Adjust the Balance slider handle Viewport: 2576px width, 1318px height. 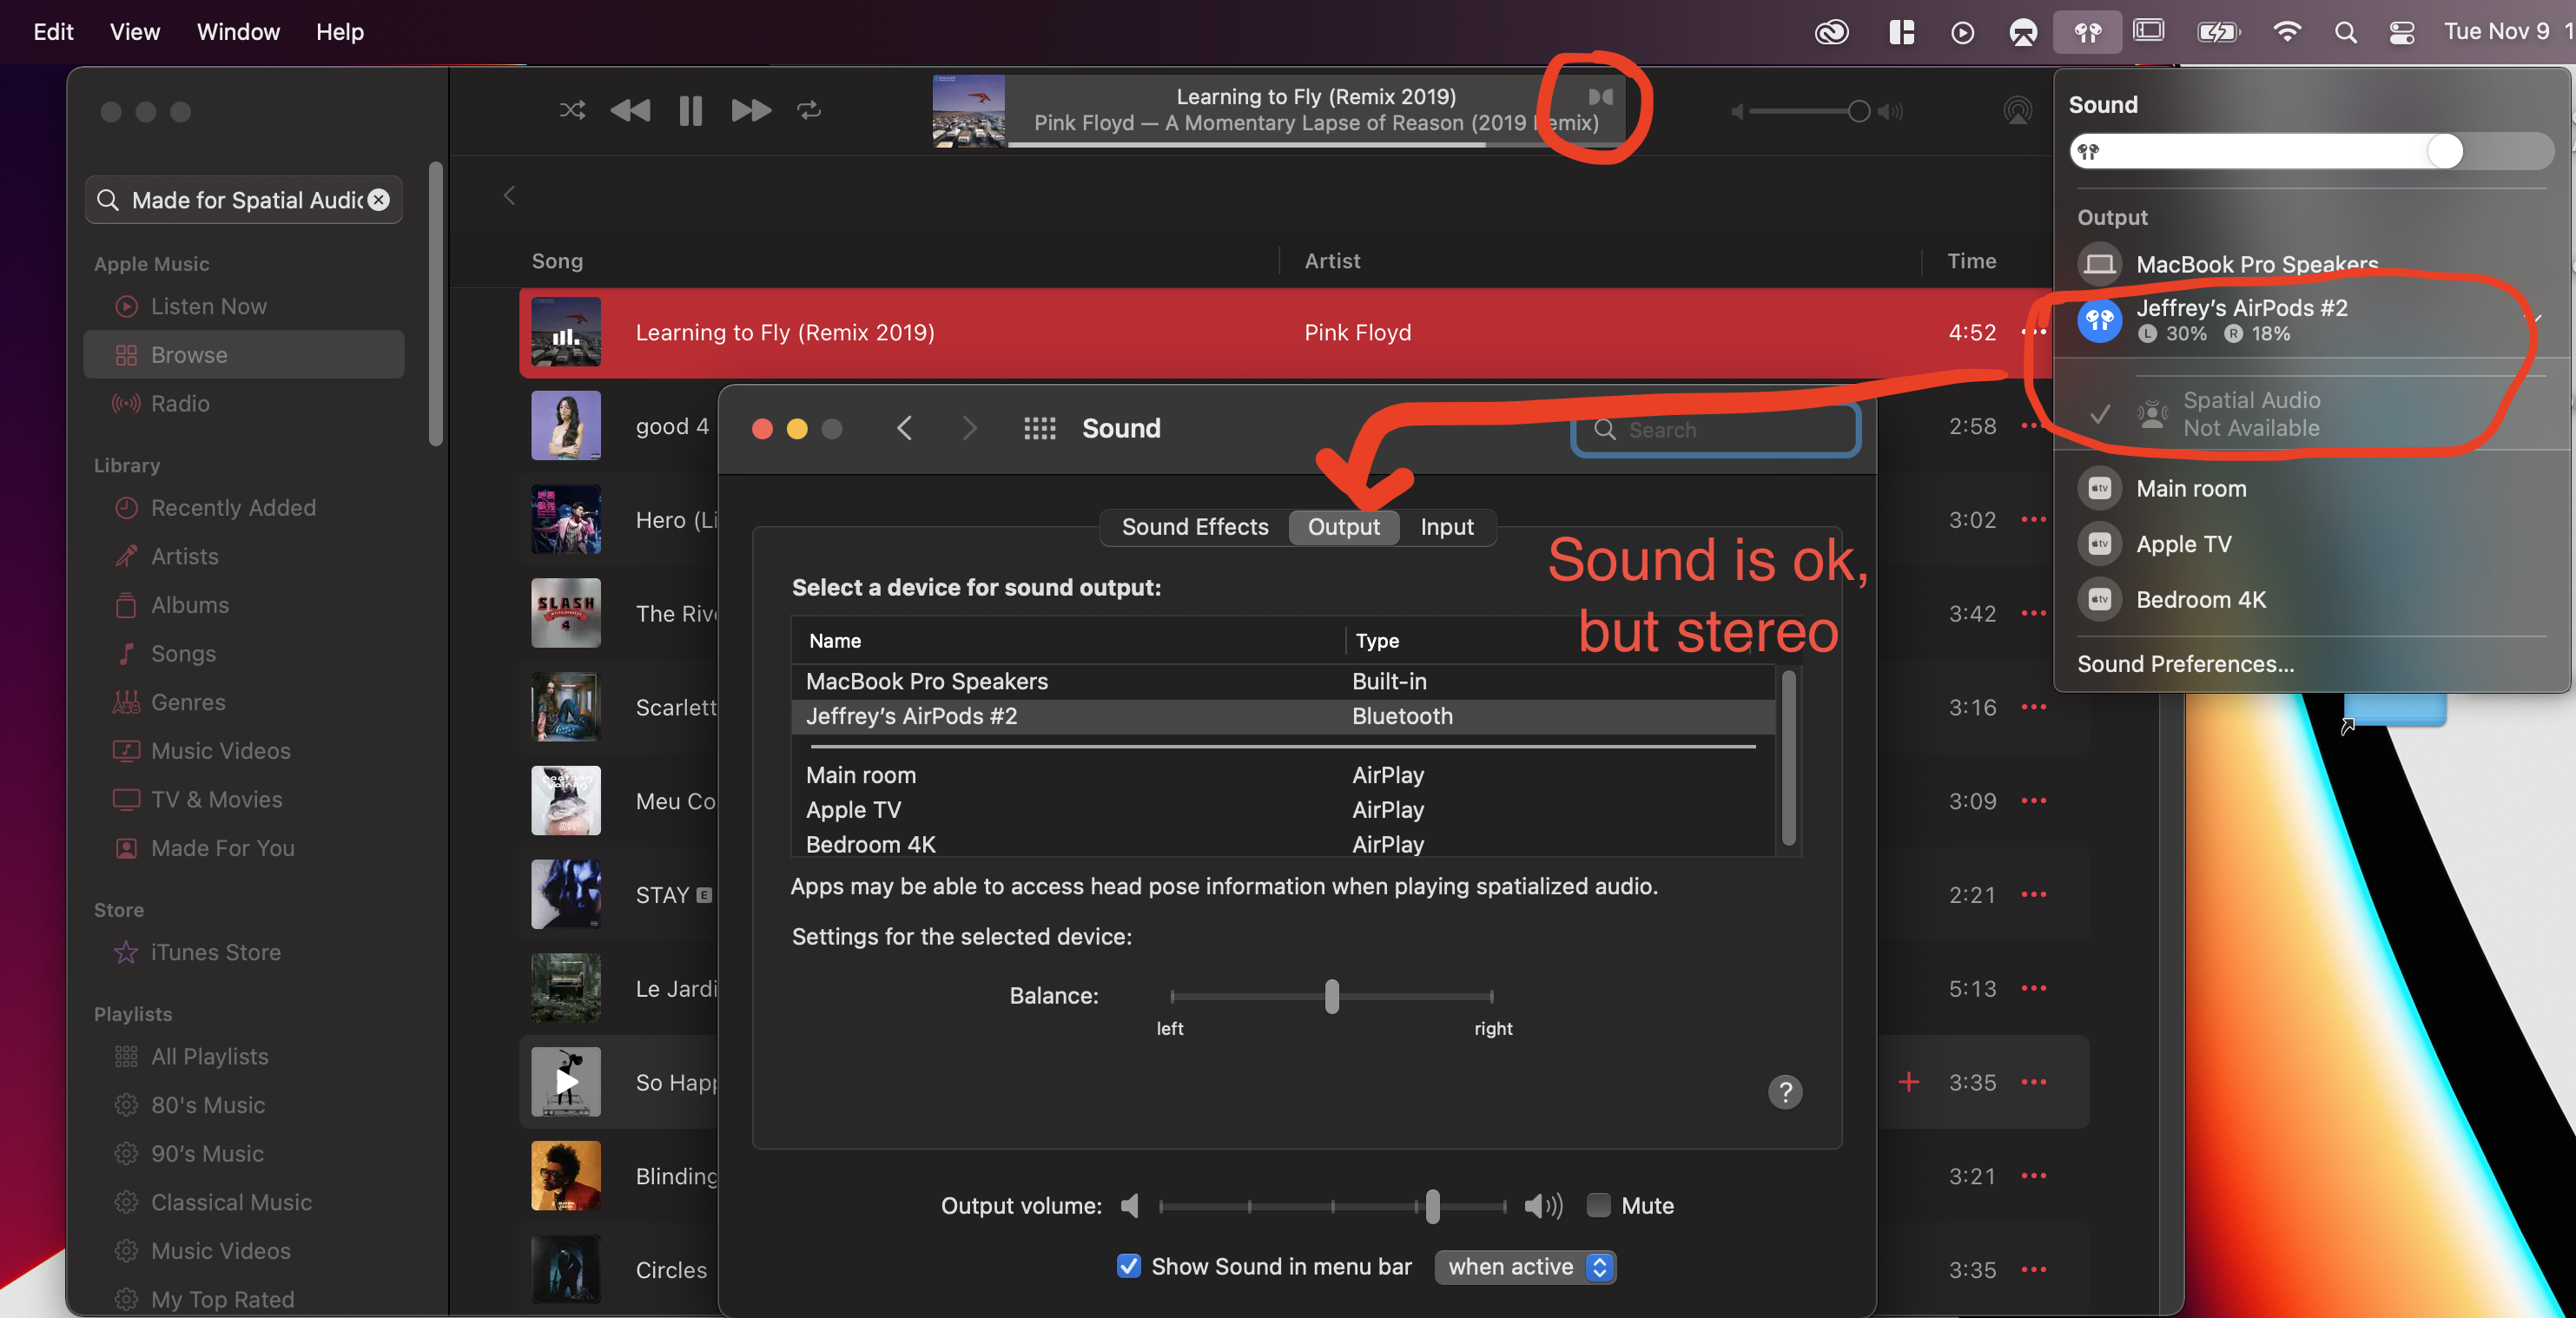tap(1331, 996)
